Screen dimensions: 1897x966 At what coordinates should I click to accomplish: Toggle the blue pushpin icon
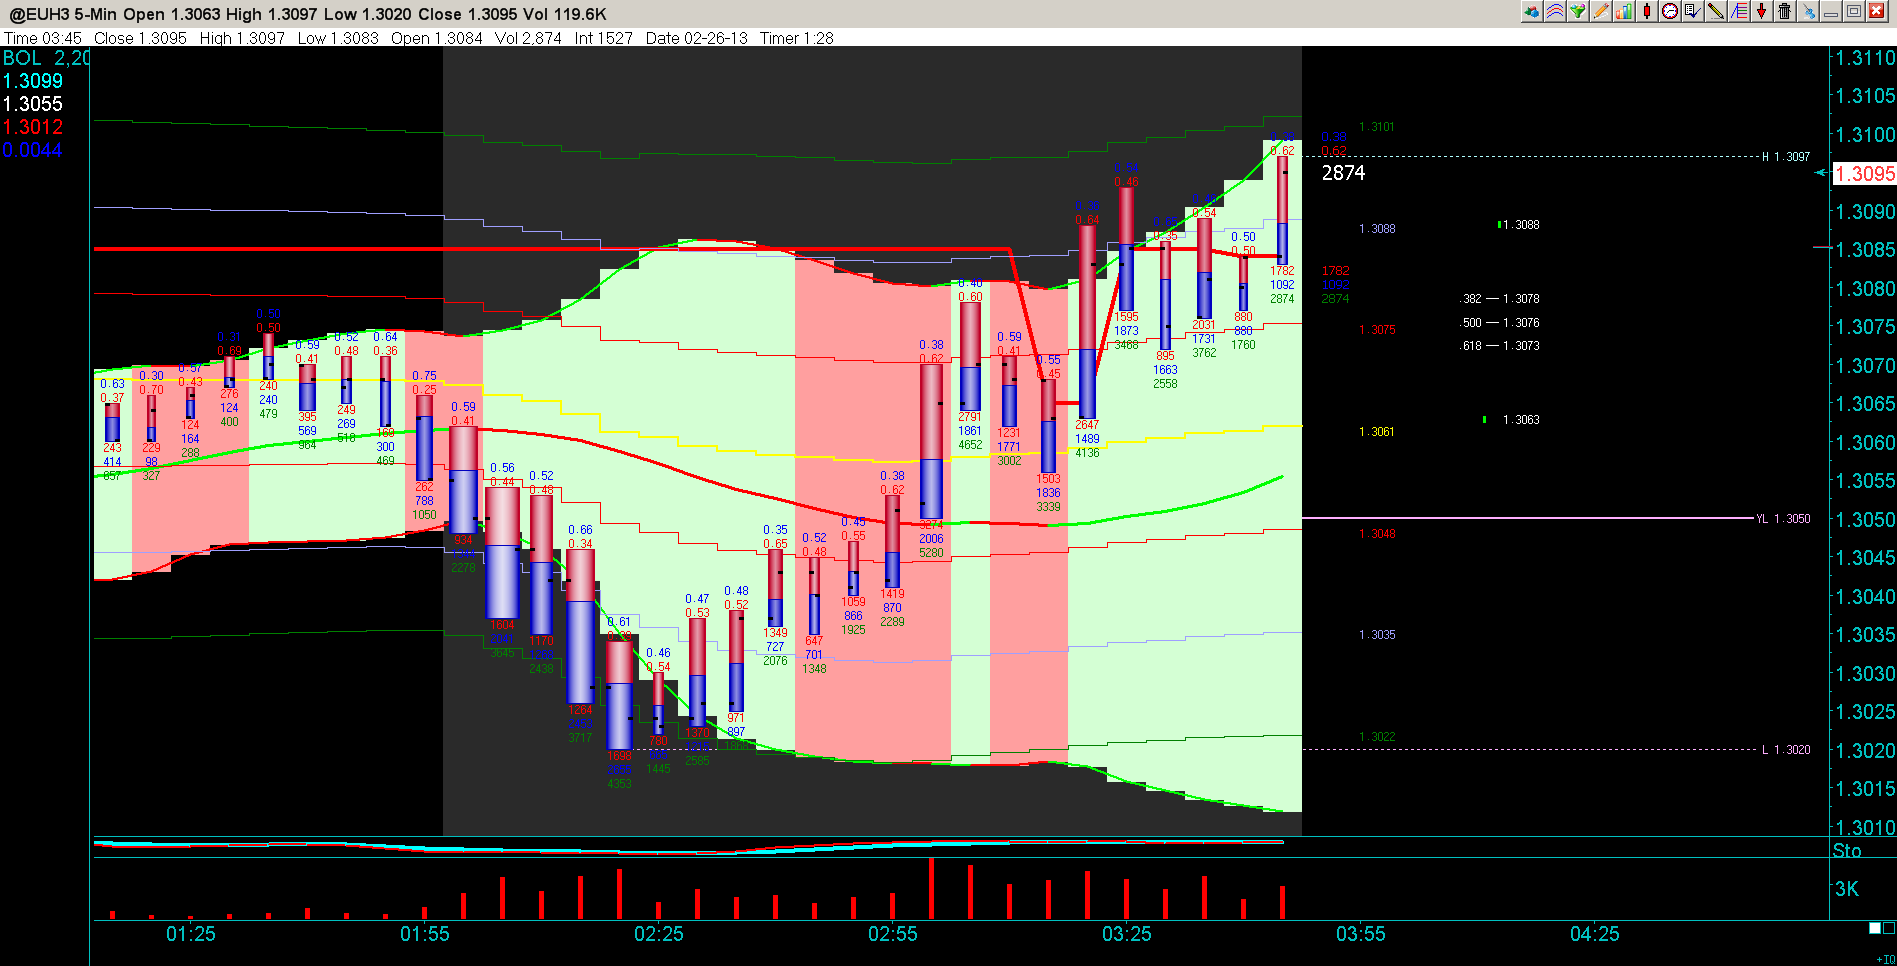tap(1808, 12)
